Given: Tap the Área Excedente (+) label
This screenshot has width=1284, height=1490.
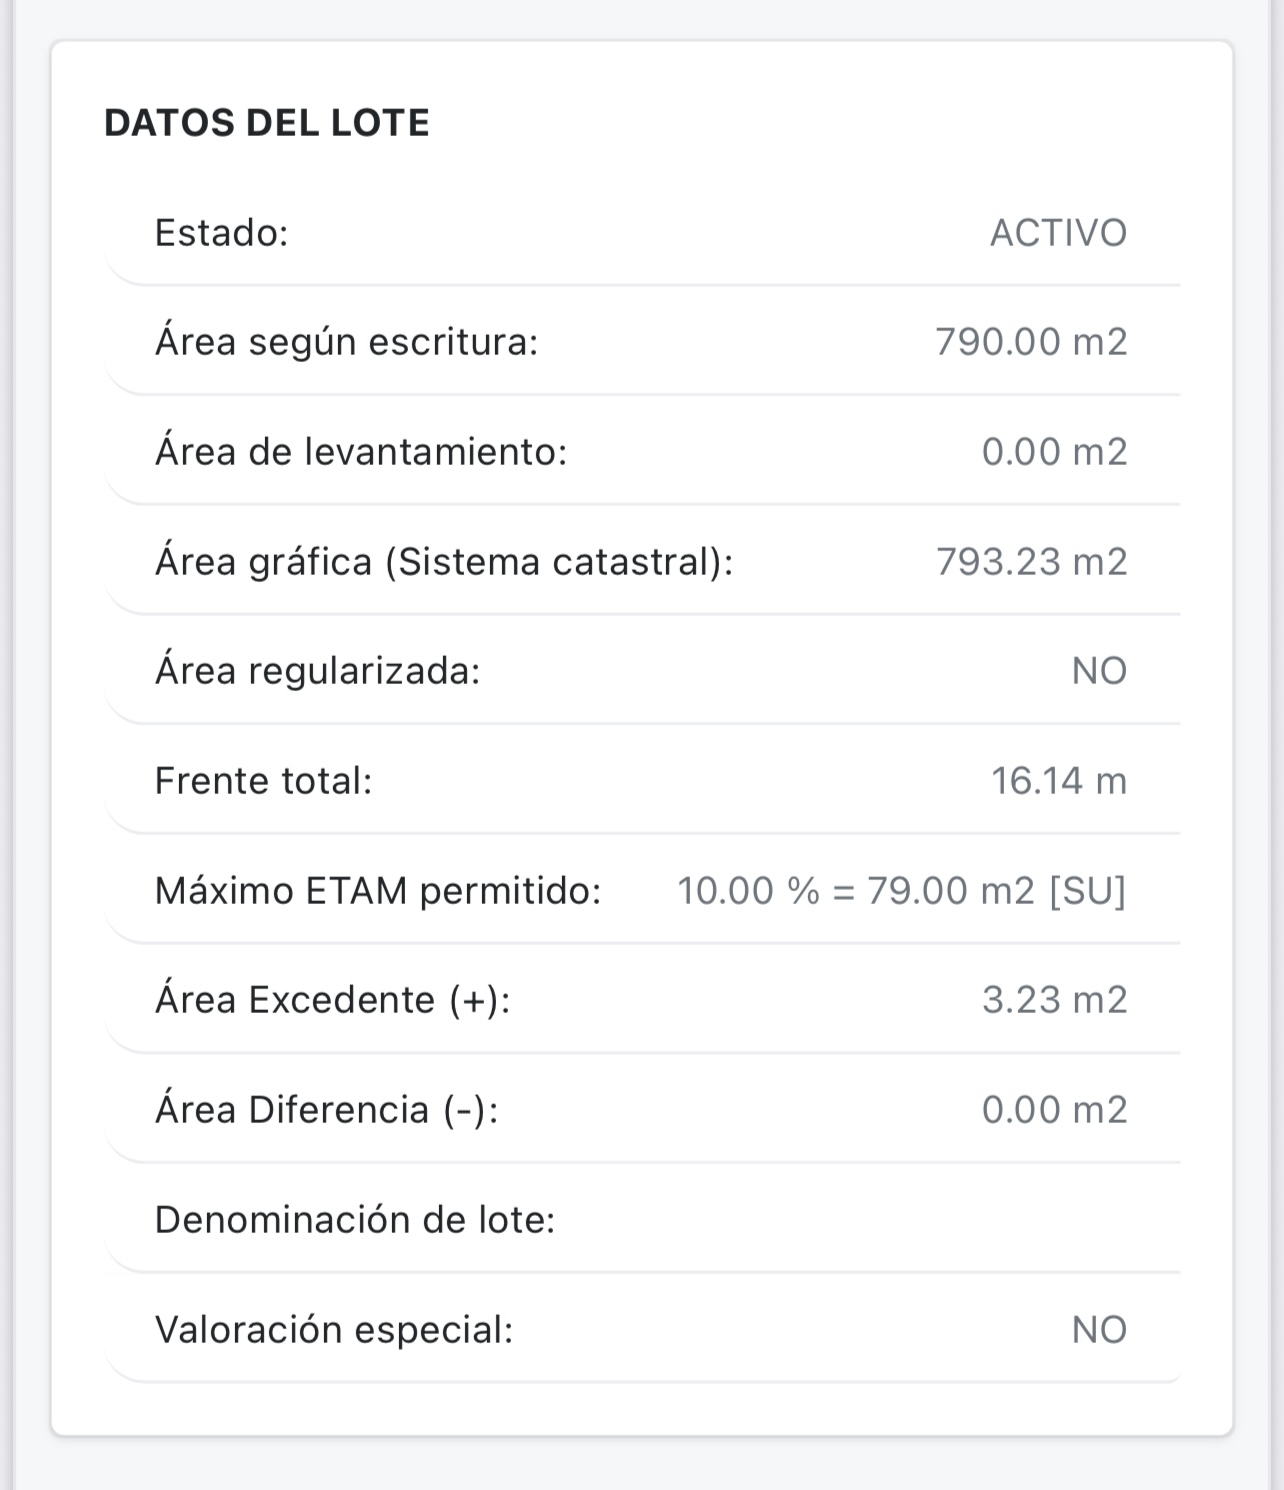Looking at the screenshot, I should click(332, 1000).
